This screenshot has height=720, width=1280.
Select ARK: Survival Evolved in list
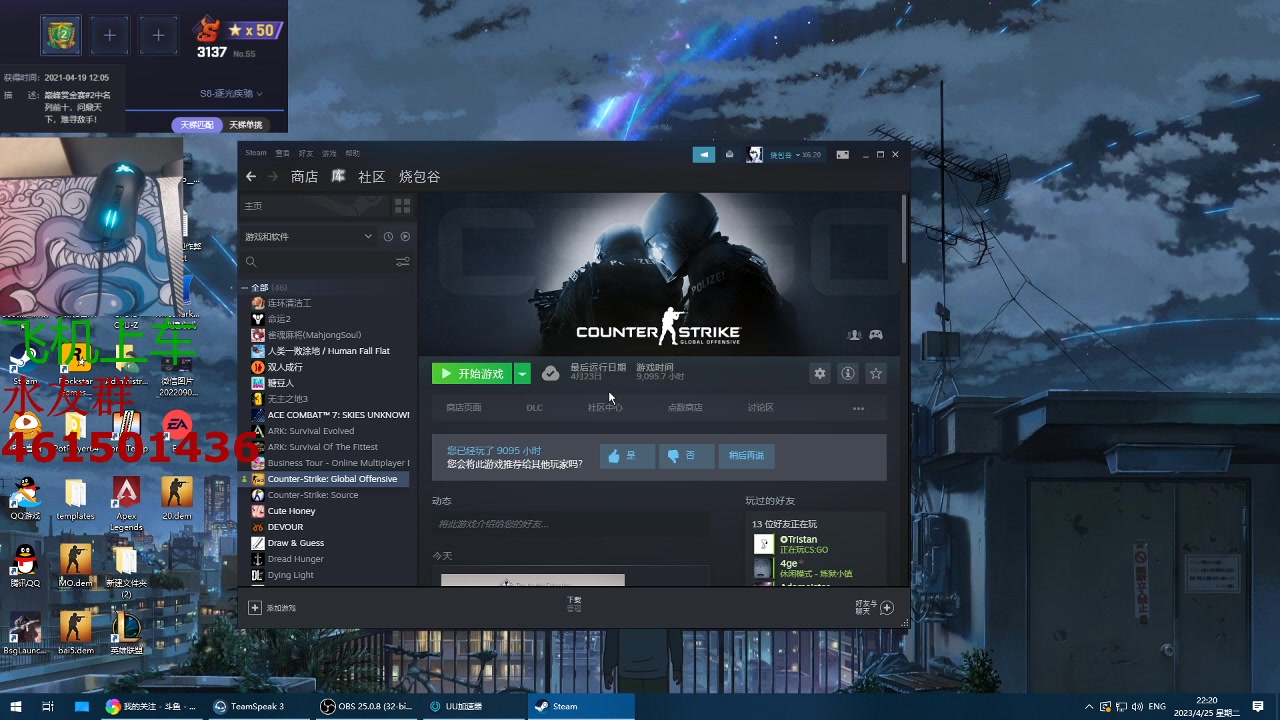(x=311, y=431)
